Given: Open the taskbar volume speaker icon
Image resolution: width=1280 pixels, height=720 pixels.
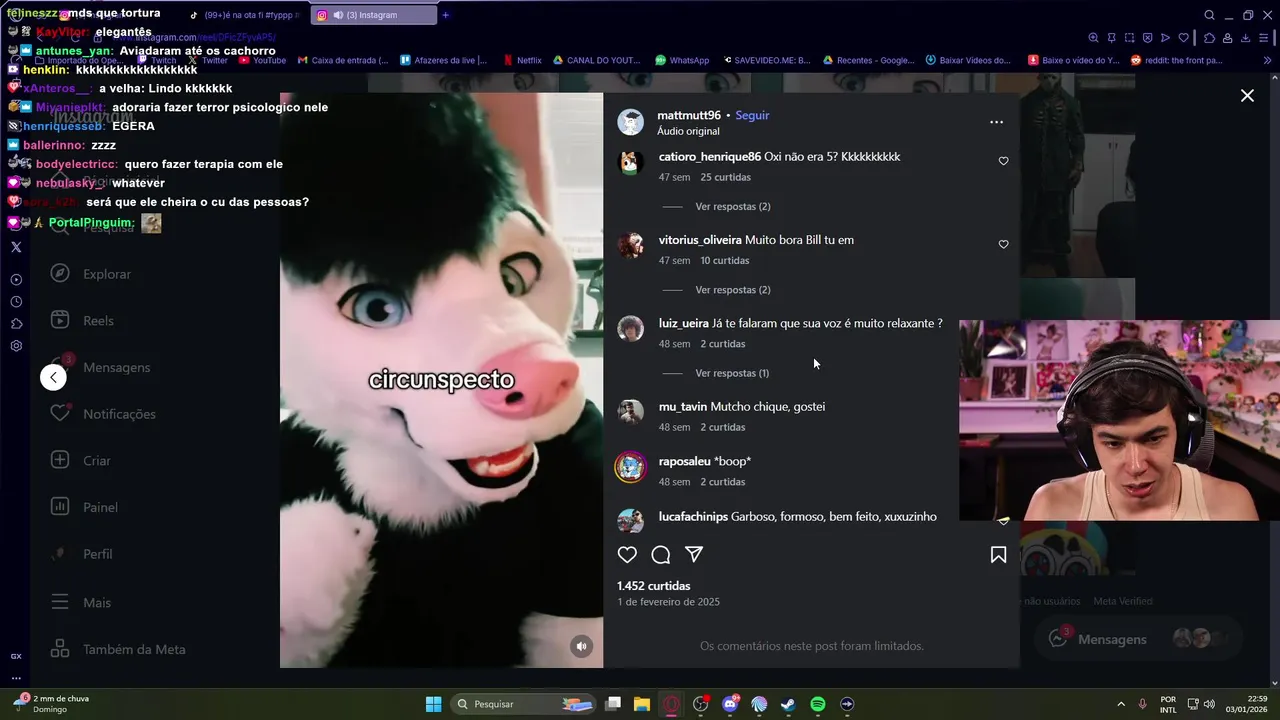Looking at the screenshot, I should 1210,704.
